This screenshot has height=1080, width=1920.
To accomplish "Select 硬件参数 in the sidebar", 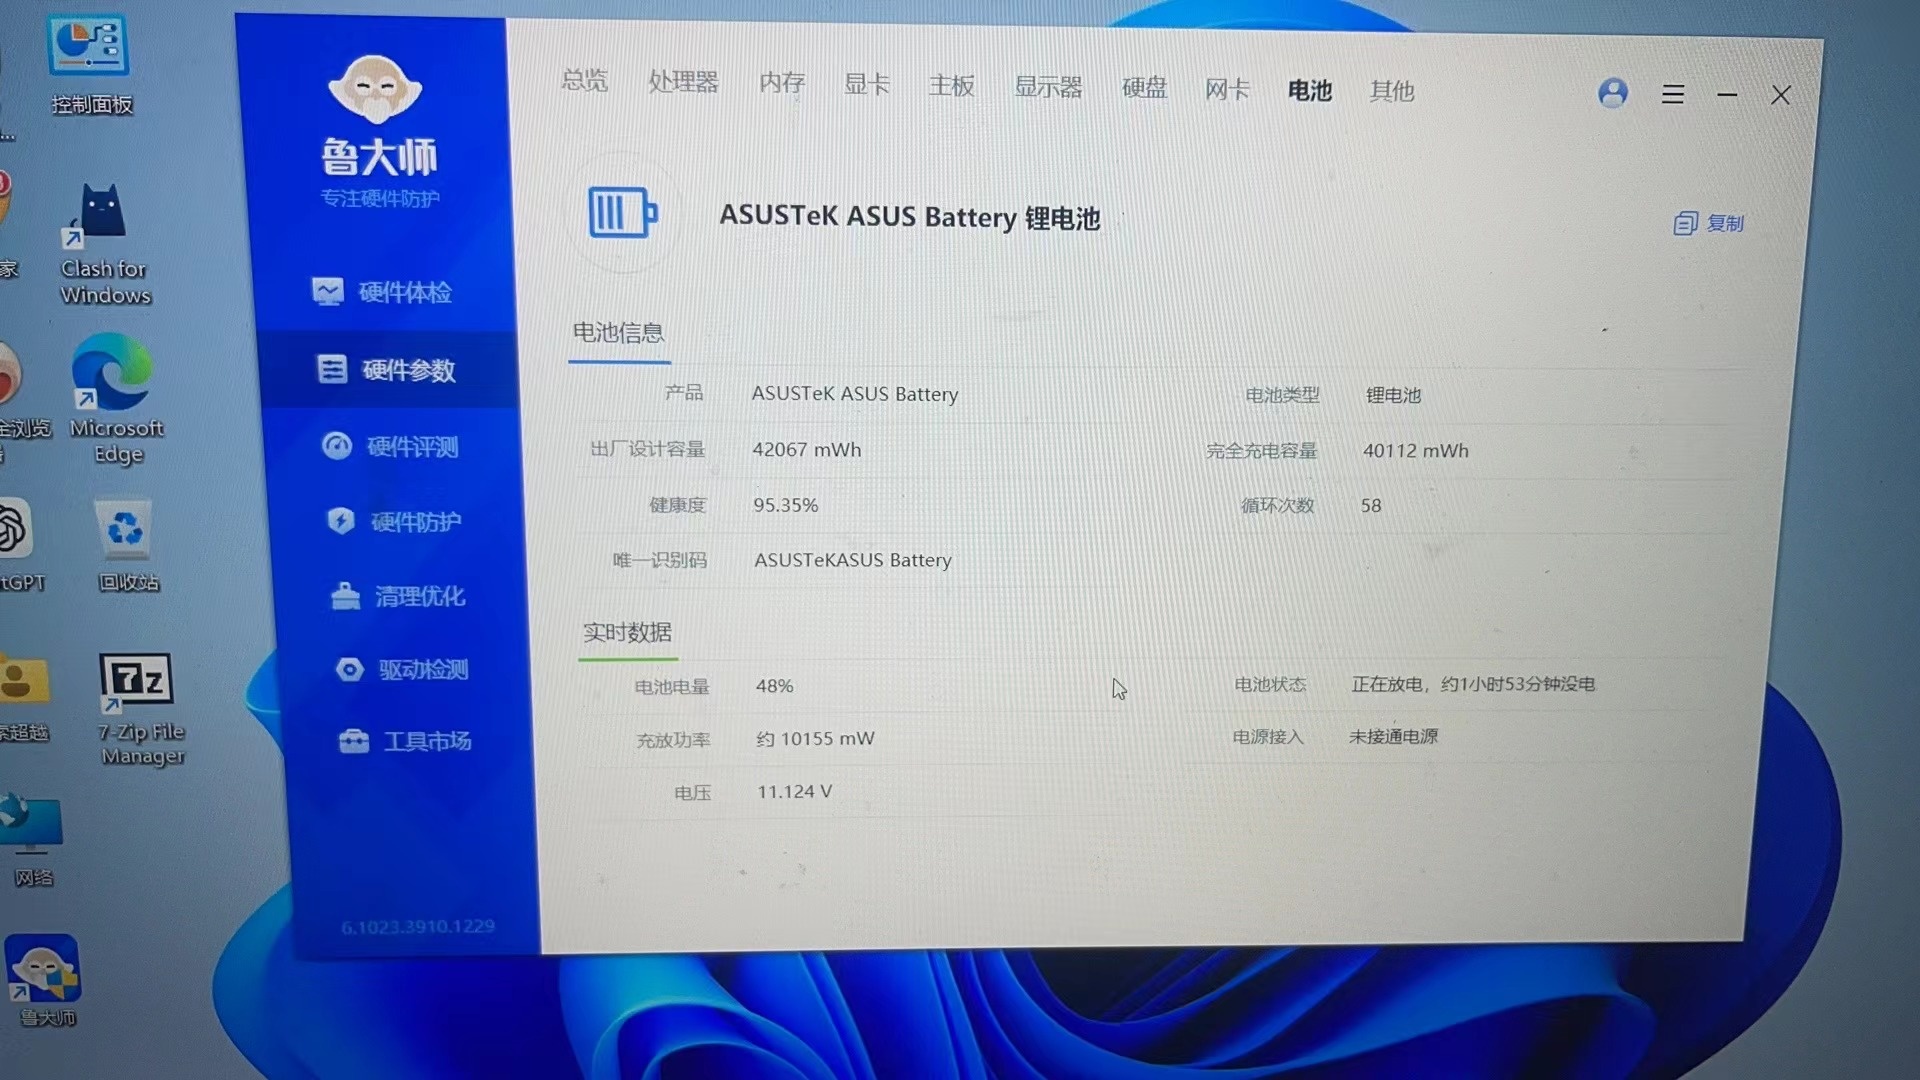I will 388,370.
